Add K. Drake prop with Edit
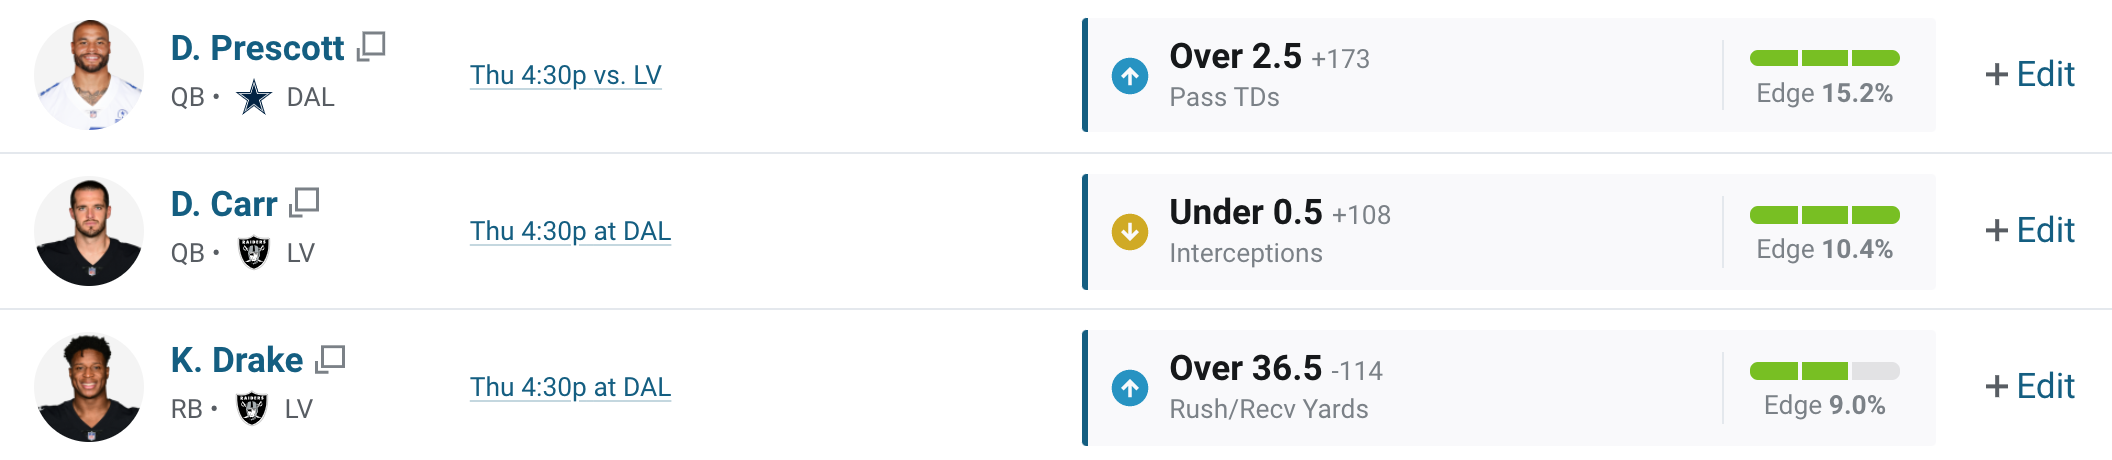 (x=2030, y=386)
